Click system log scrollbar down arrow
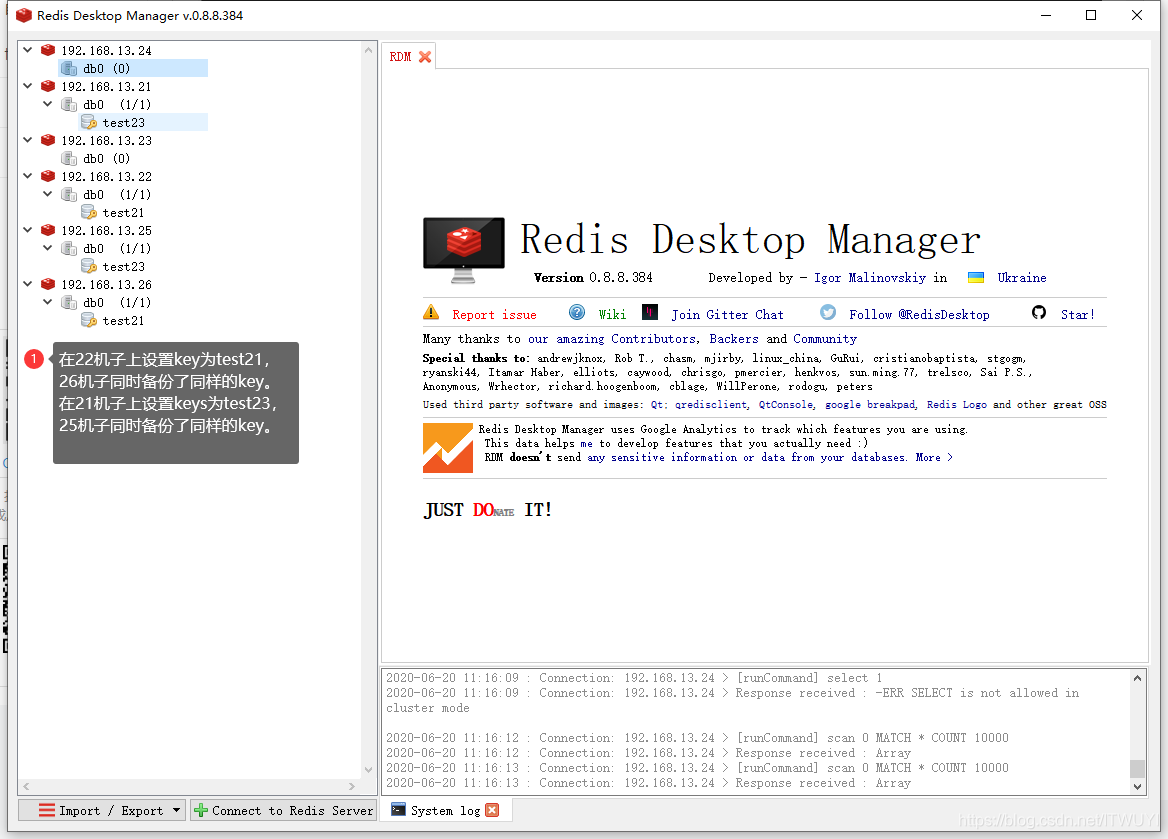Image resolution: width=1168 pixels, height=839 pixels. tap(1137, 786)
